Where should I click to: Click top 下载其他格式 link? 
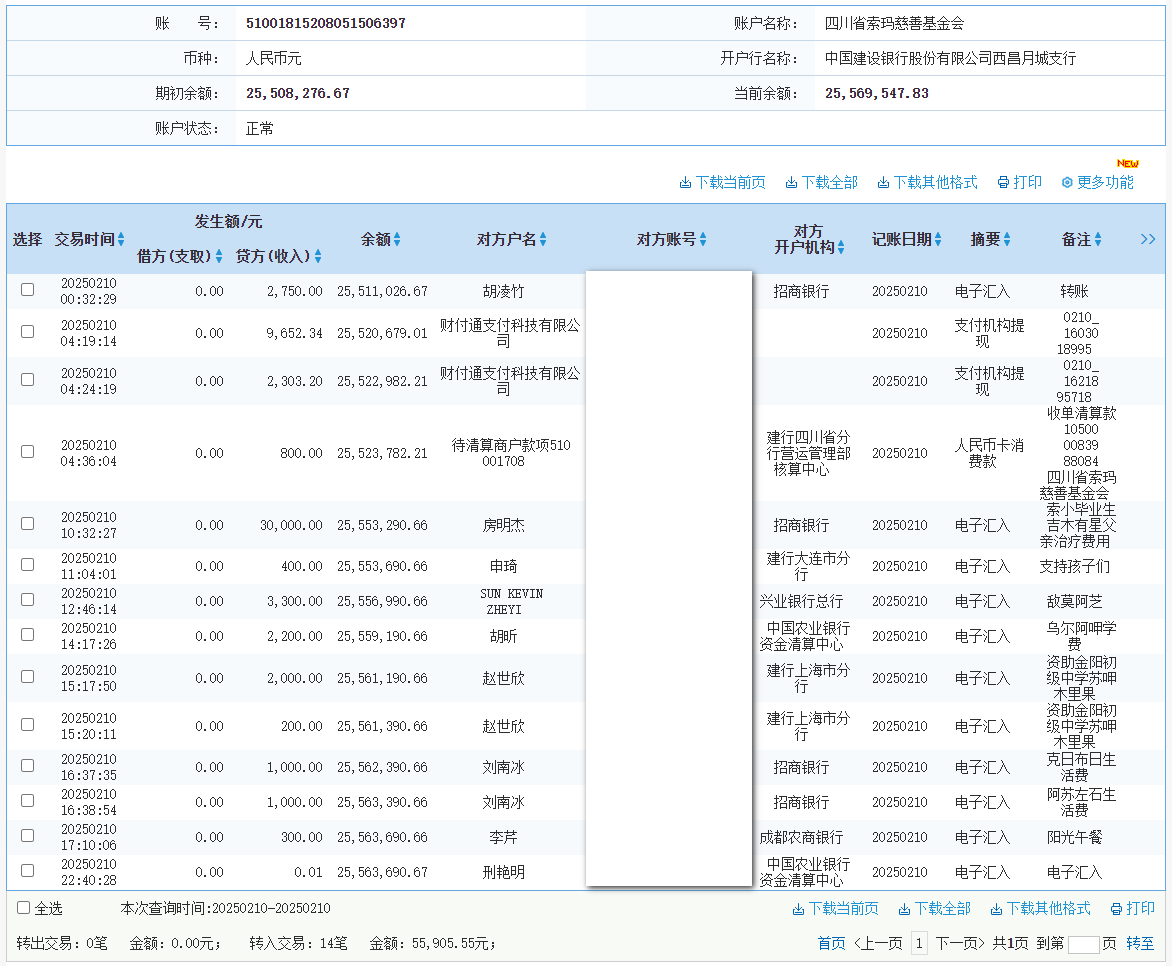coord(935,182)
